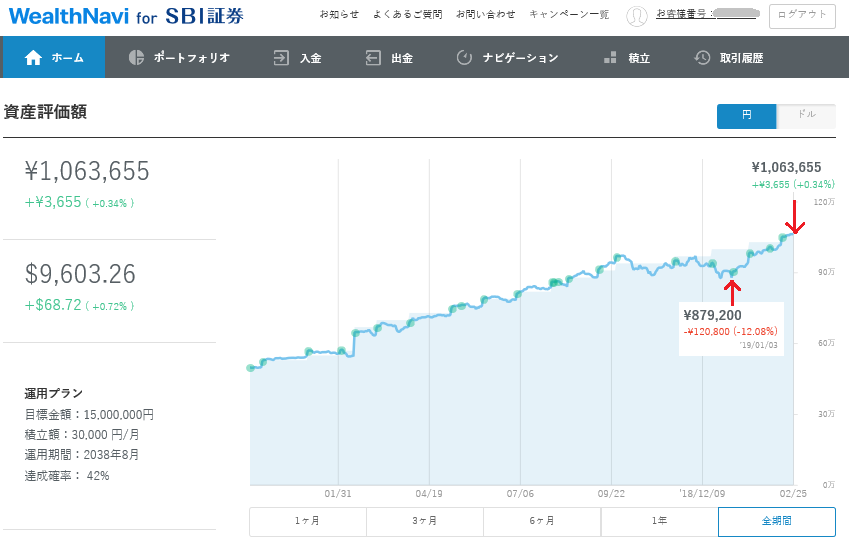Viewport: 849px width, 555px height.
Task: Click the customer profile avatar icon
Action: point(636,16)
